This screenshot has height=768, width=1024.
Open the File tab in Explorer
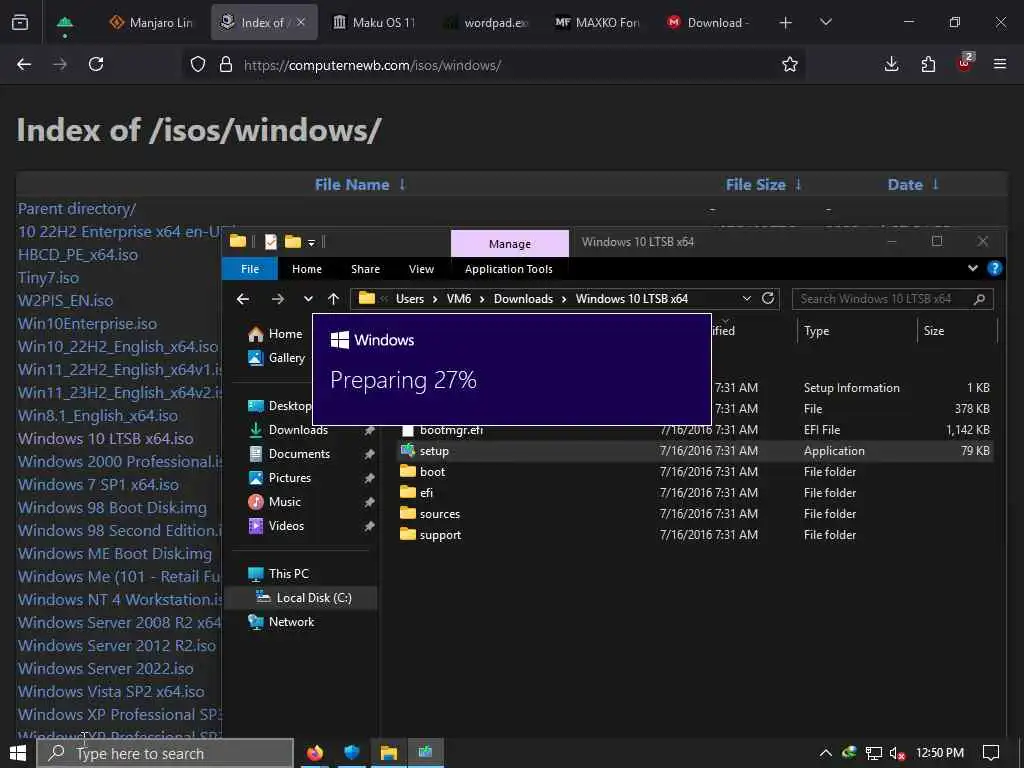tap(250, 269)
